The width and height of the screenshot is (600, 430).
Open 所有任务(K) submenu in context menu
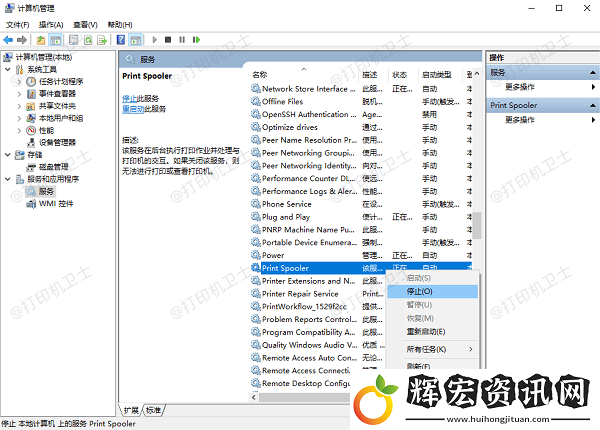(x=432, y=349)
